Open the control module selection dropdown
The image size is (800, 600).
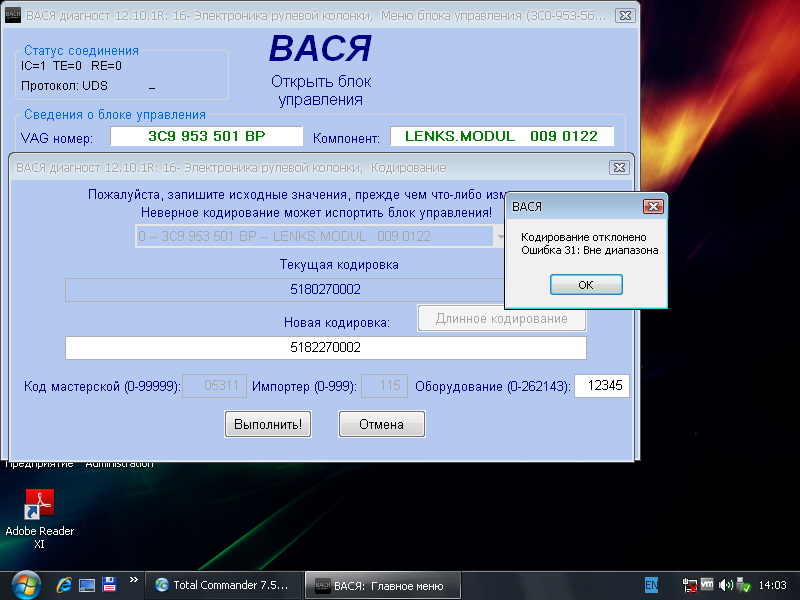[501, 236]
